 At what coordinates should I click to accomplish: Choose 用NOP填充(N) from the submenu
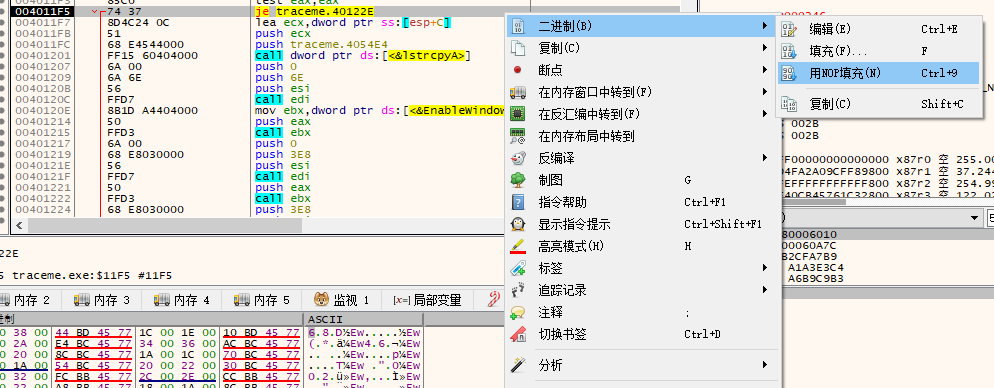coord(879,73)
